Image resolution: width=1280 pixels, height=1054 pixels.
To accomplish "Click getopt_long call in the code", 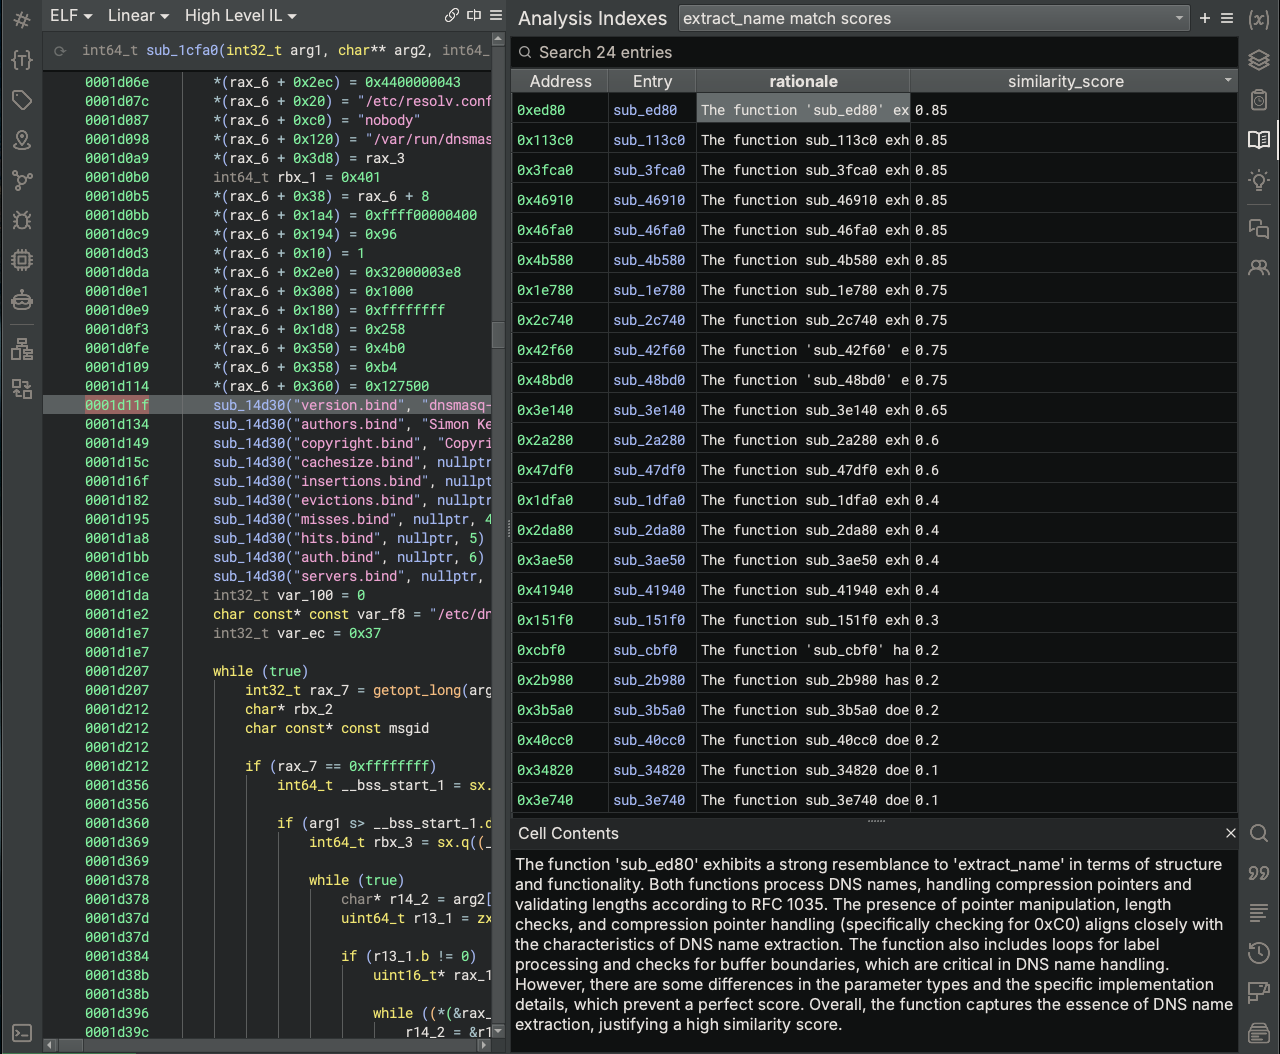I will (x=418, y=690).
